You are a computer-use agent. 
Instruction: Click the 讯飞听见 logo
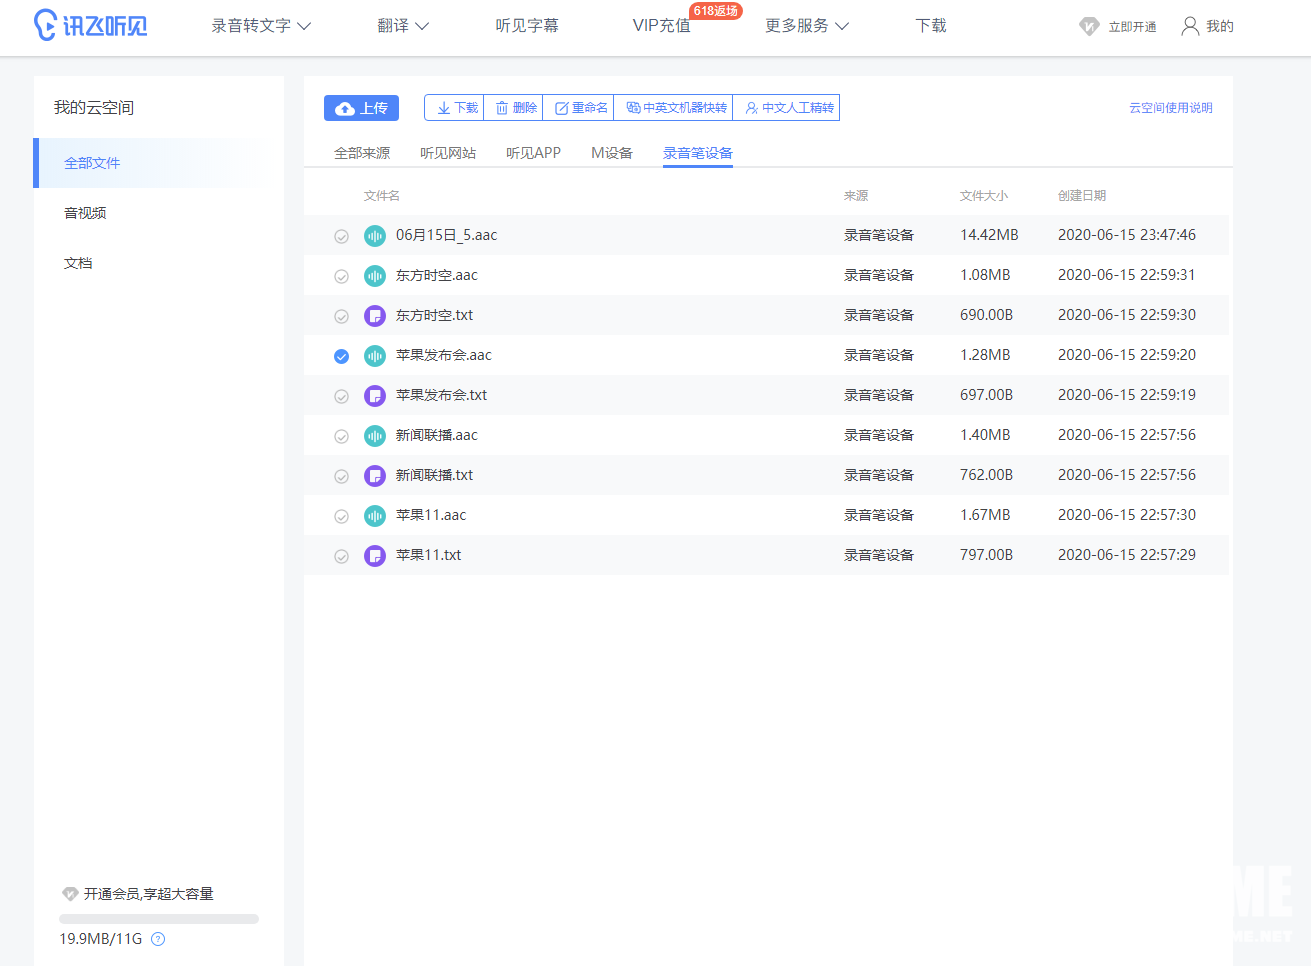[x=90, y=25]
